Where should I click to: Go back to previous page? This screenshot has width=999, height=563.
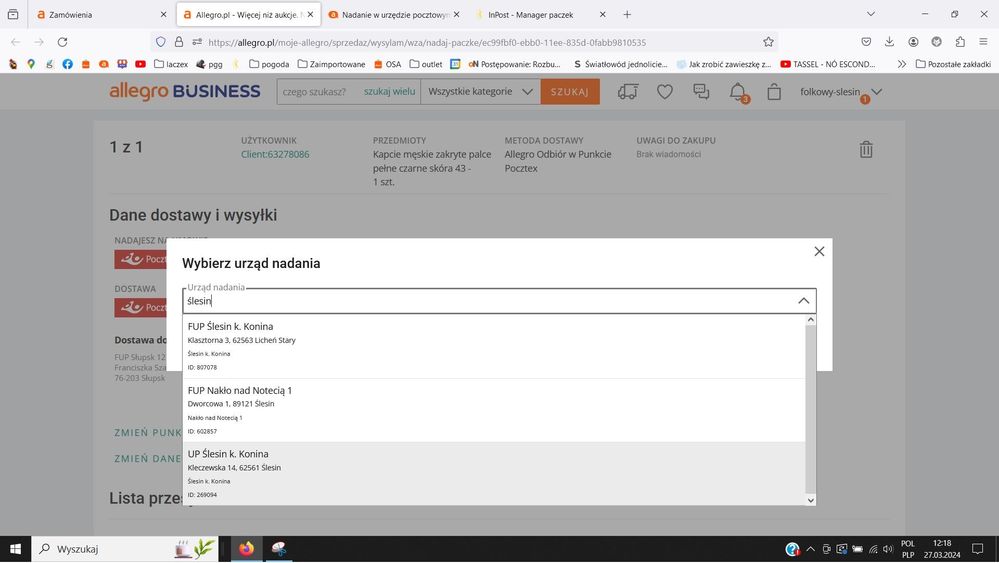click(x=15, y=42)
